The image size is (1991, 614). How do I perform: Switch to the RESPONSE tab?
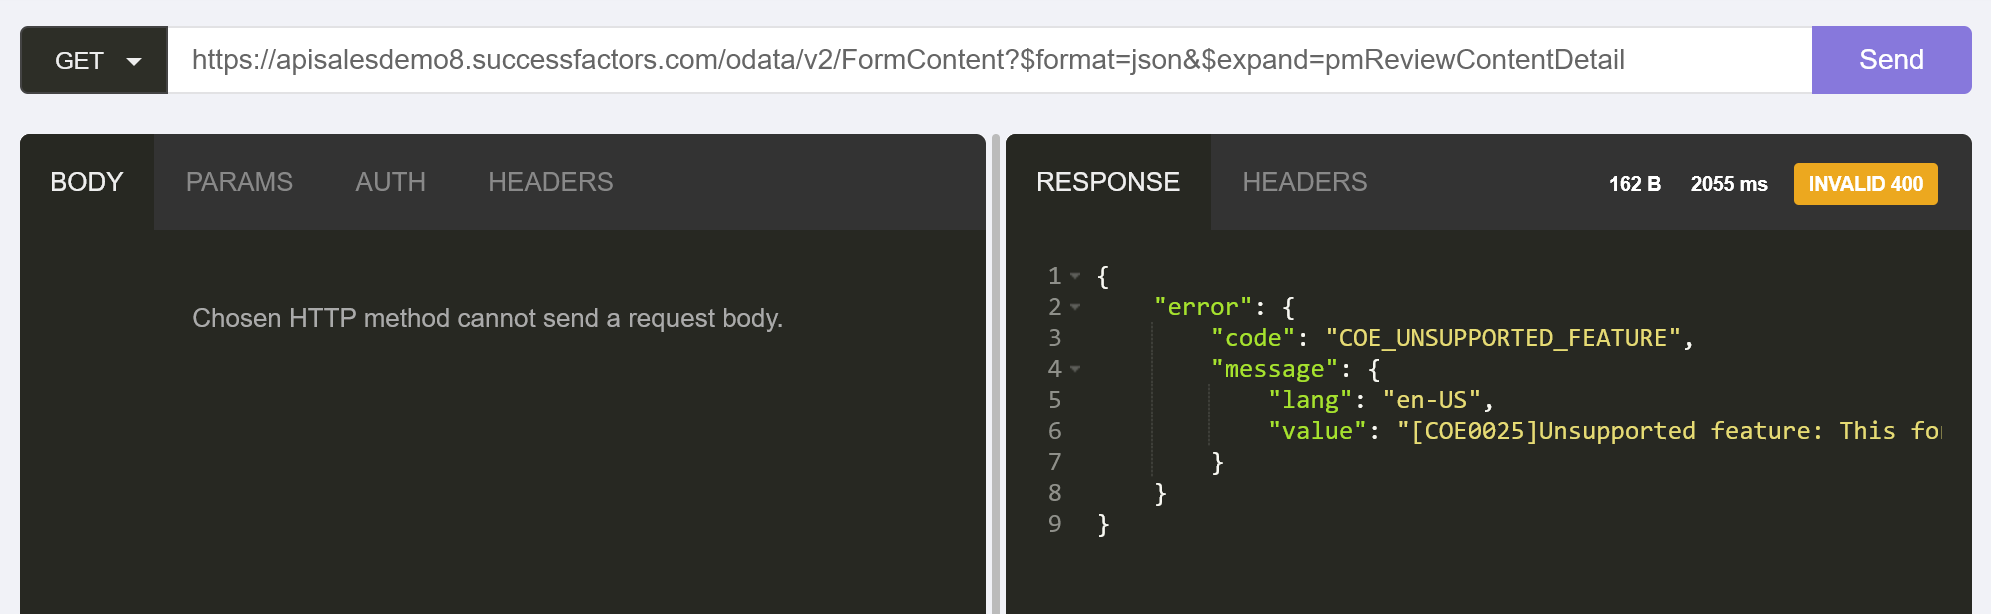tap(1107, 182)
